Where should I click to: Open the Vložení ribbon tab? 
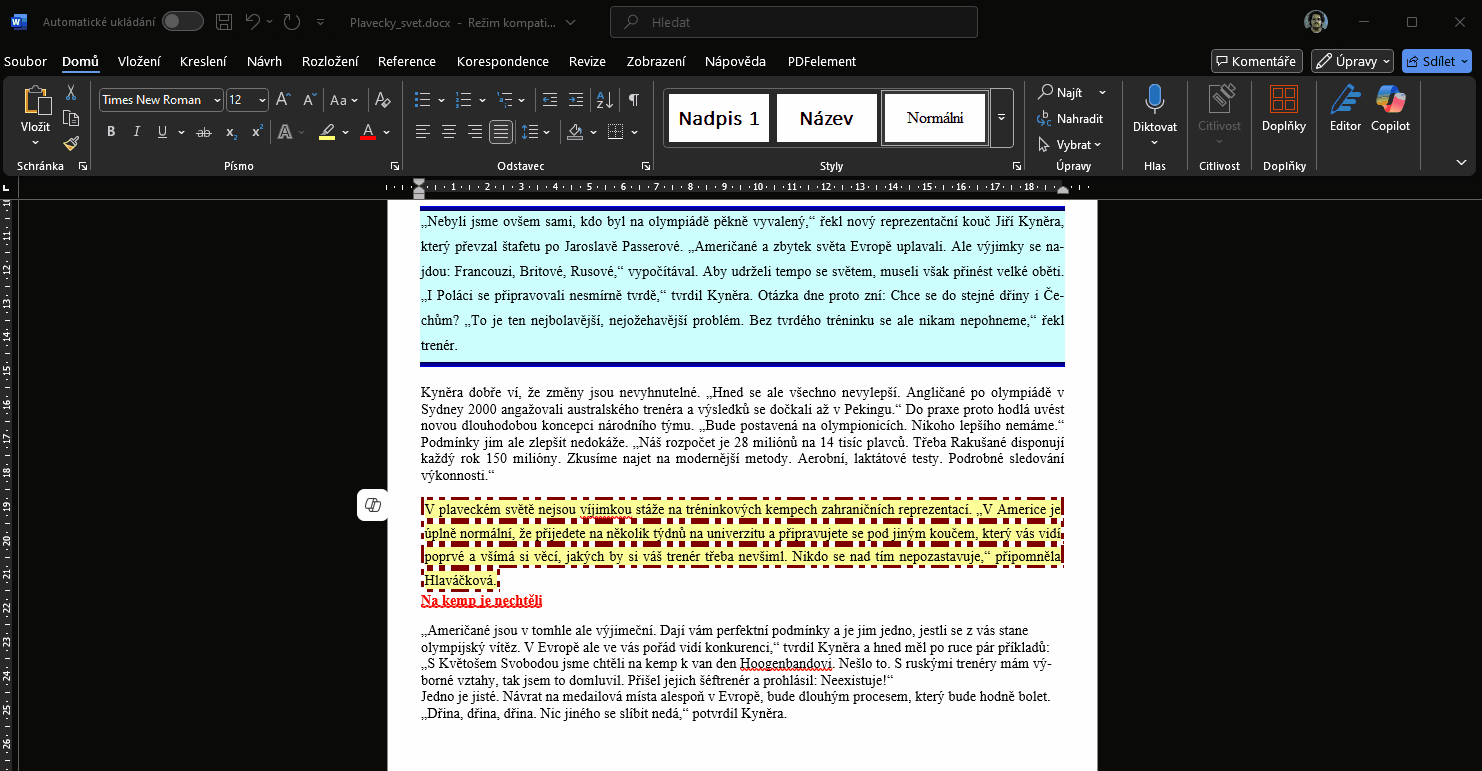(x=139, y=61)
